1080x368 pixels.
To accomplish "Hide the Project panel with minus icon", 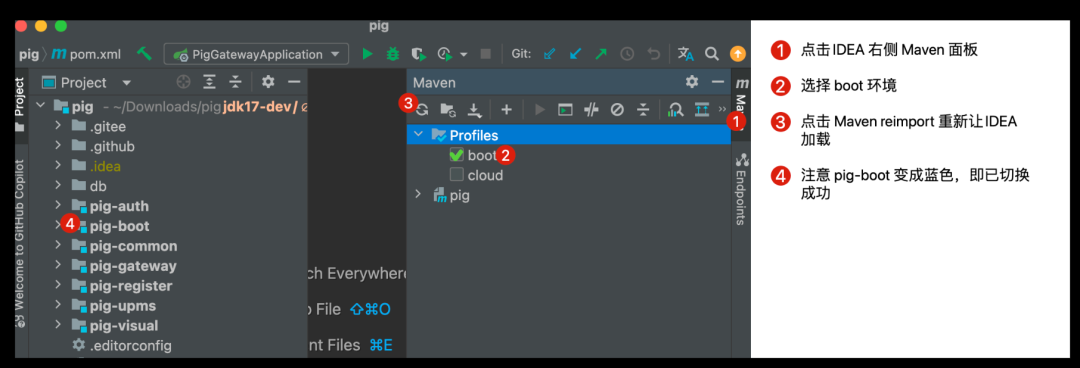I will [x=294, y=83].
